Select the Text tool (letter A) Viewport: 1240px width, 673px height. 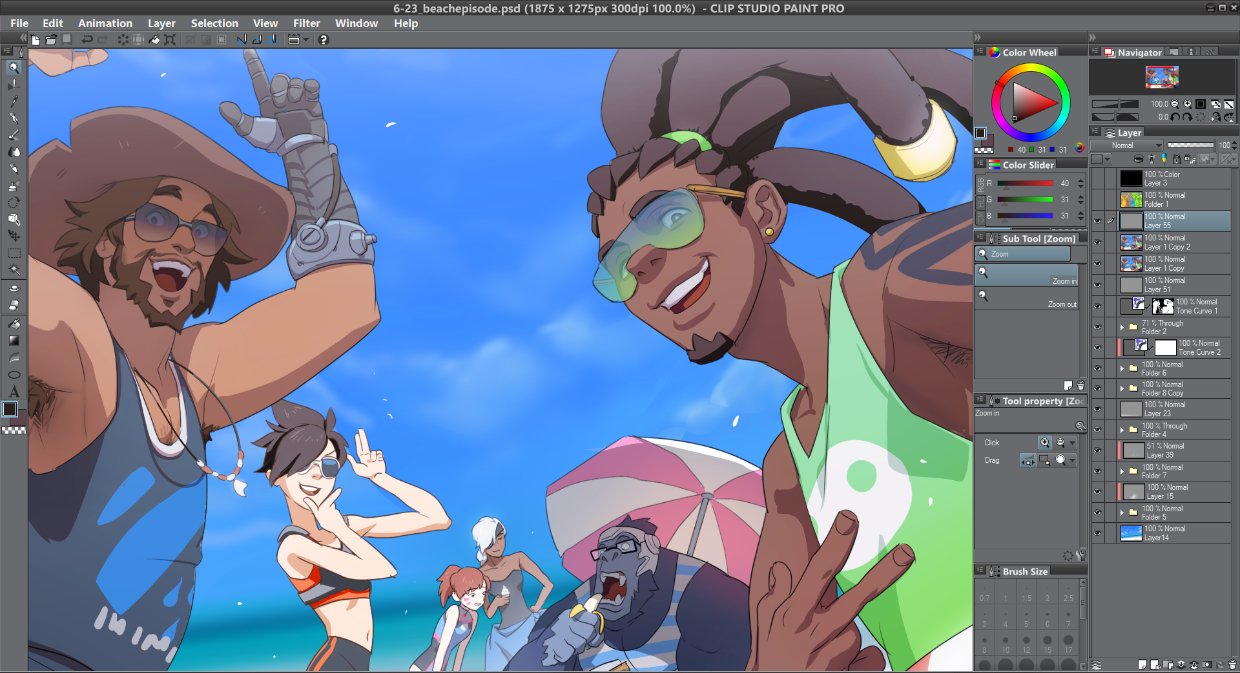pos(14,392)
